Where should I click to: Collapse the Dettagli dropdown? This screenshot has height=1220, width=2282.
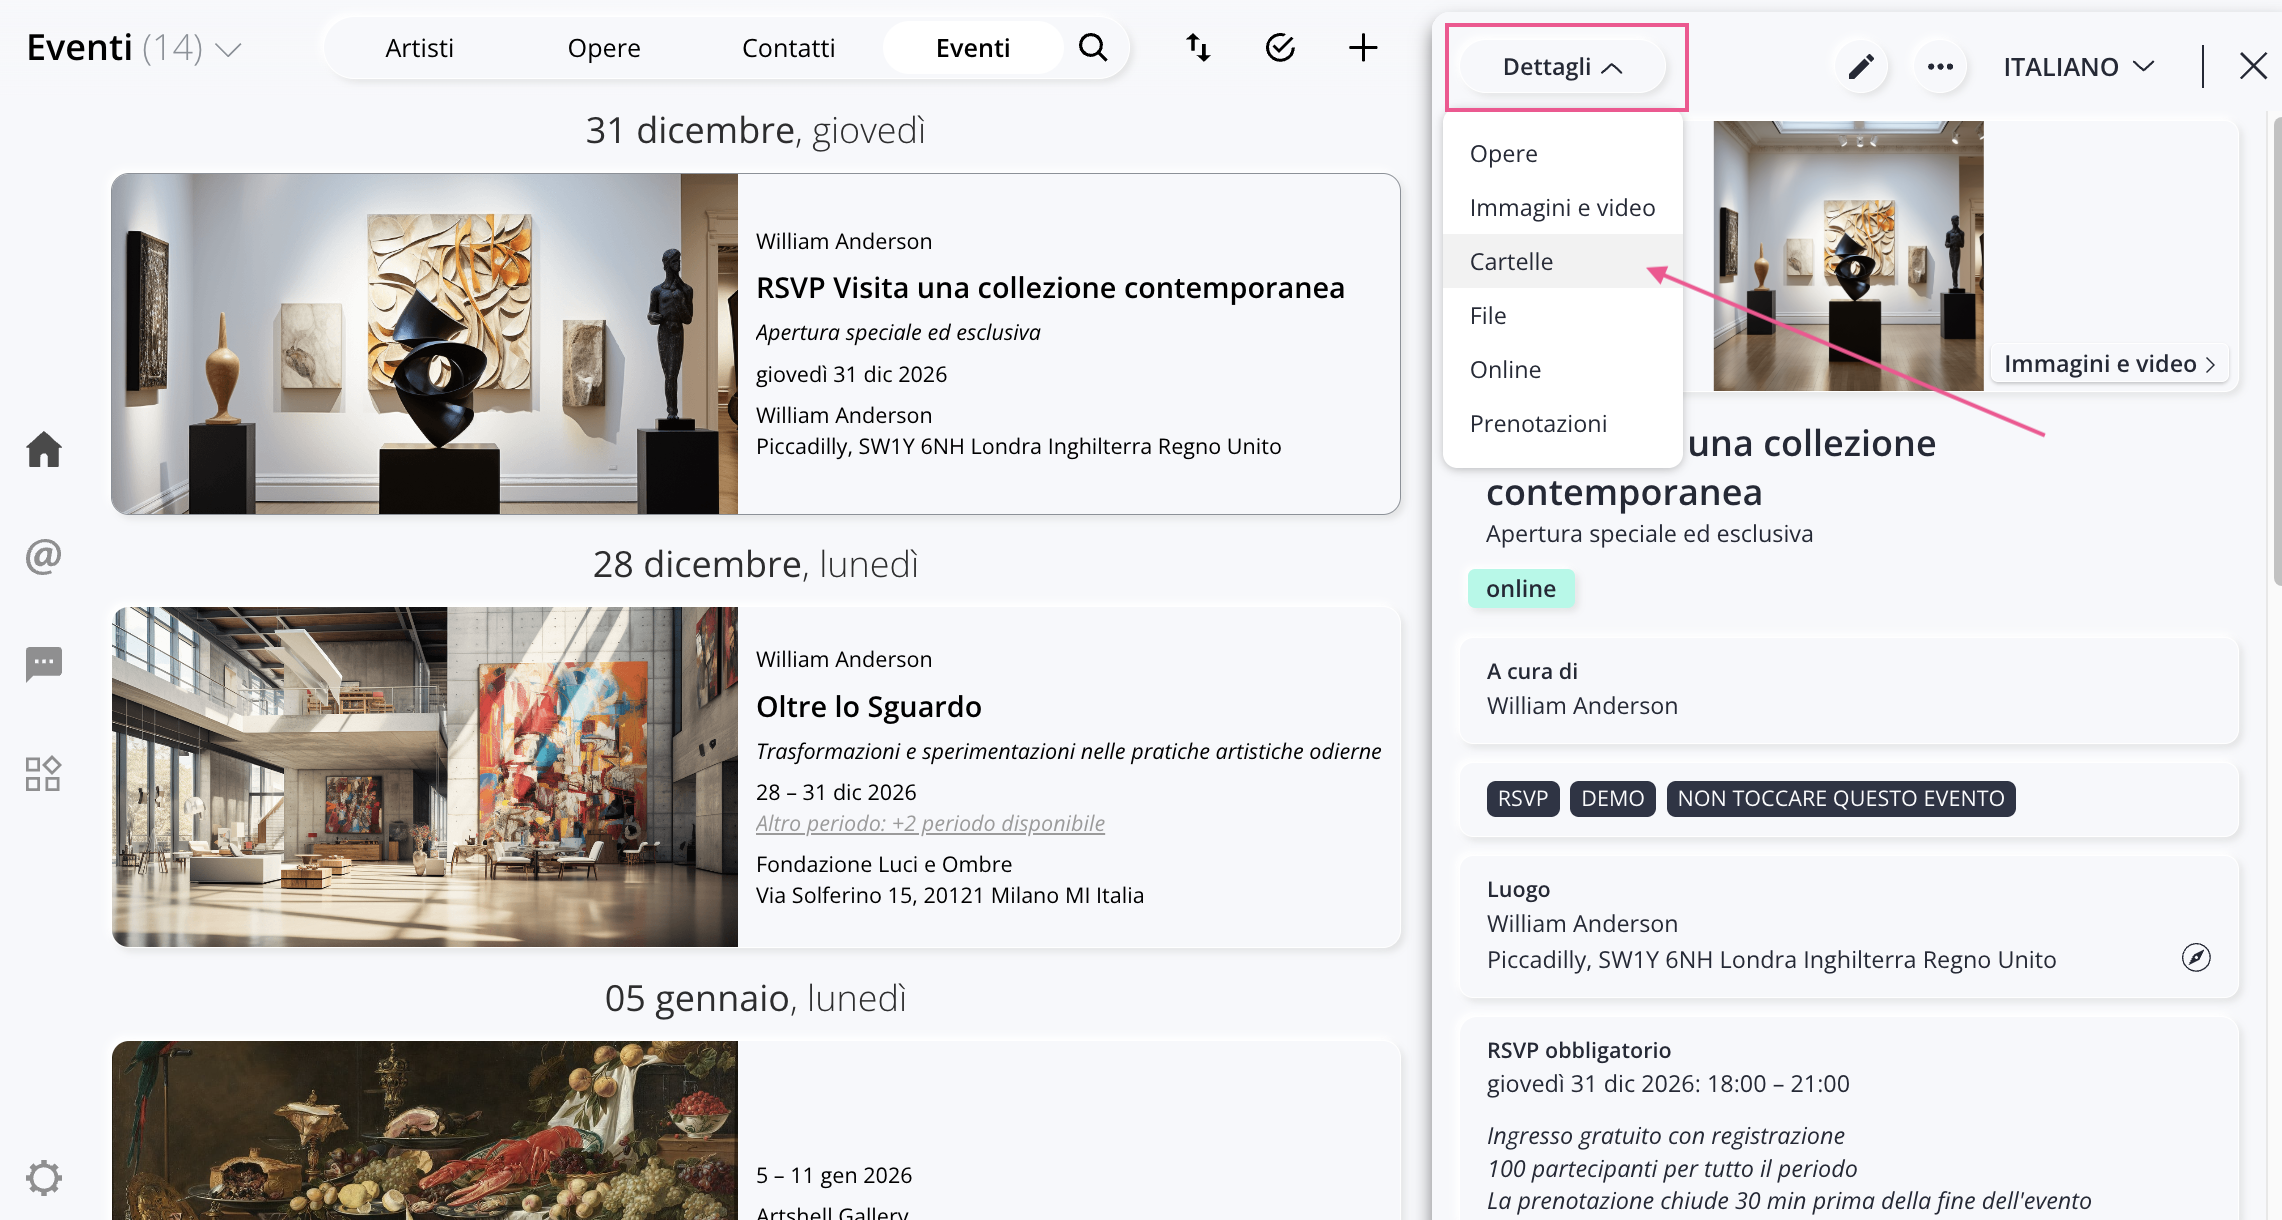pos(1562,67)
